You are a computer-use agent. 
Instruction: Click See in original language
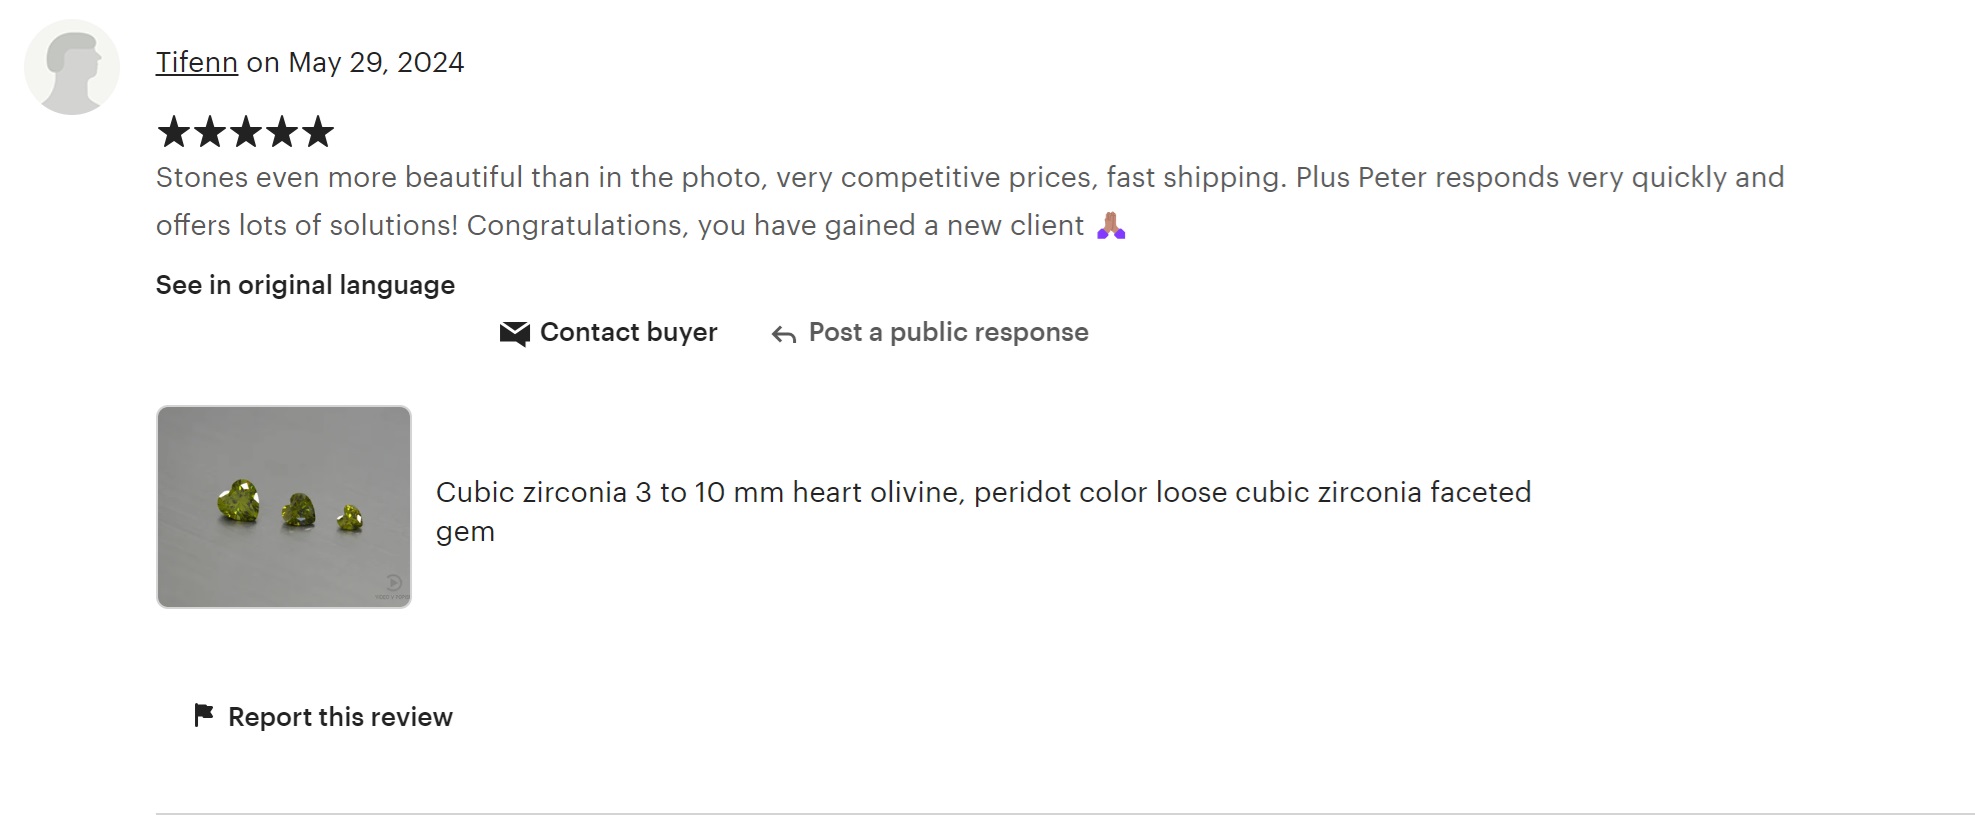coord(305,285)
